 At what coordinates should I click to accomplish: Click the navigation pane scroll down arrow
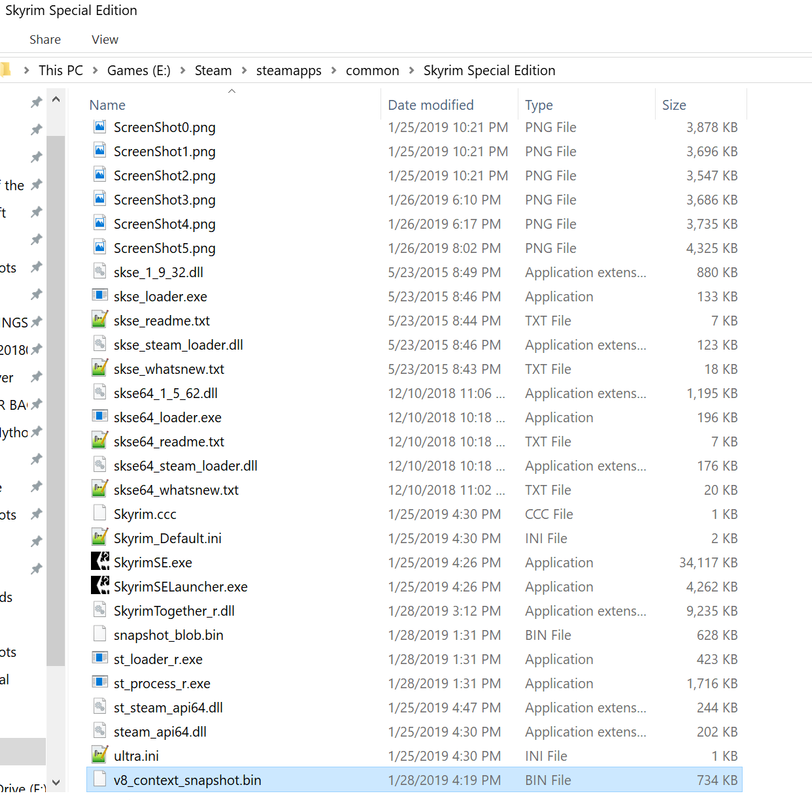coord(56,782)
